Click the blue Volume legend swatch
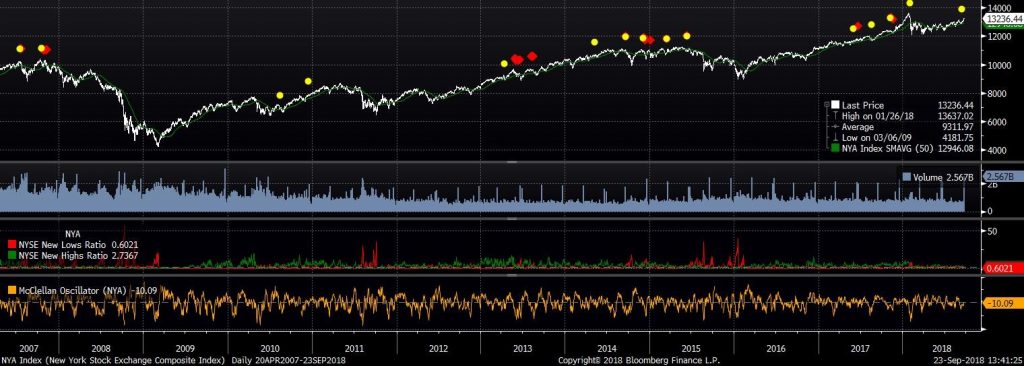Screen dimensions: 1024x366 coord(906,177)
